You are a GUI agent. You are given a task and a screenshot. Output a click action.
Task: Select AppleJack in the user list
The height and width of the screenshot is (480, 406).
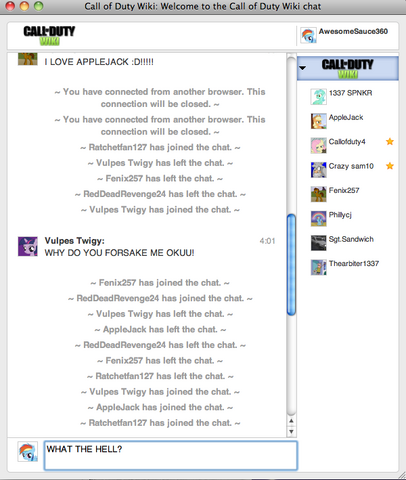click(x=346, y=117)
